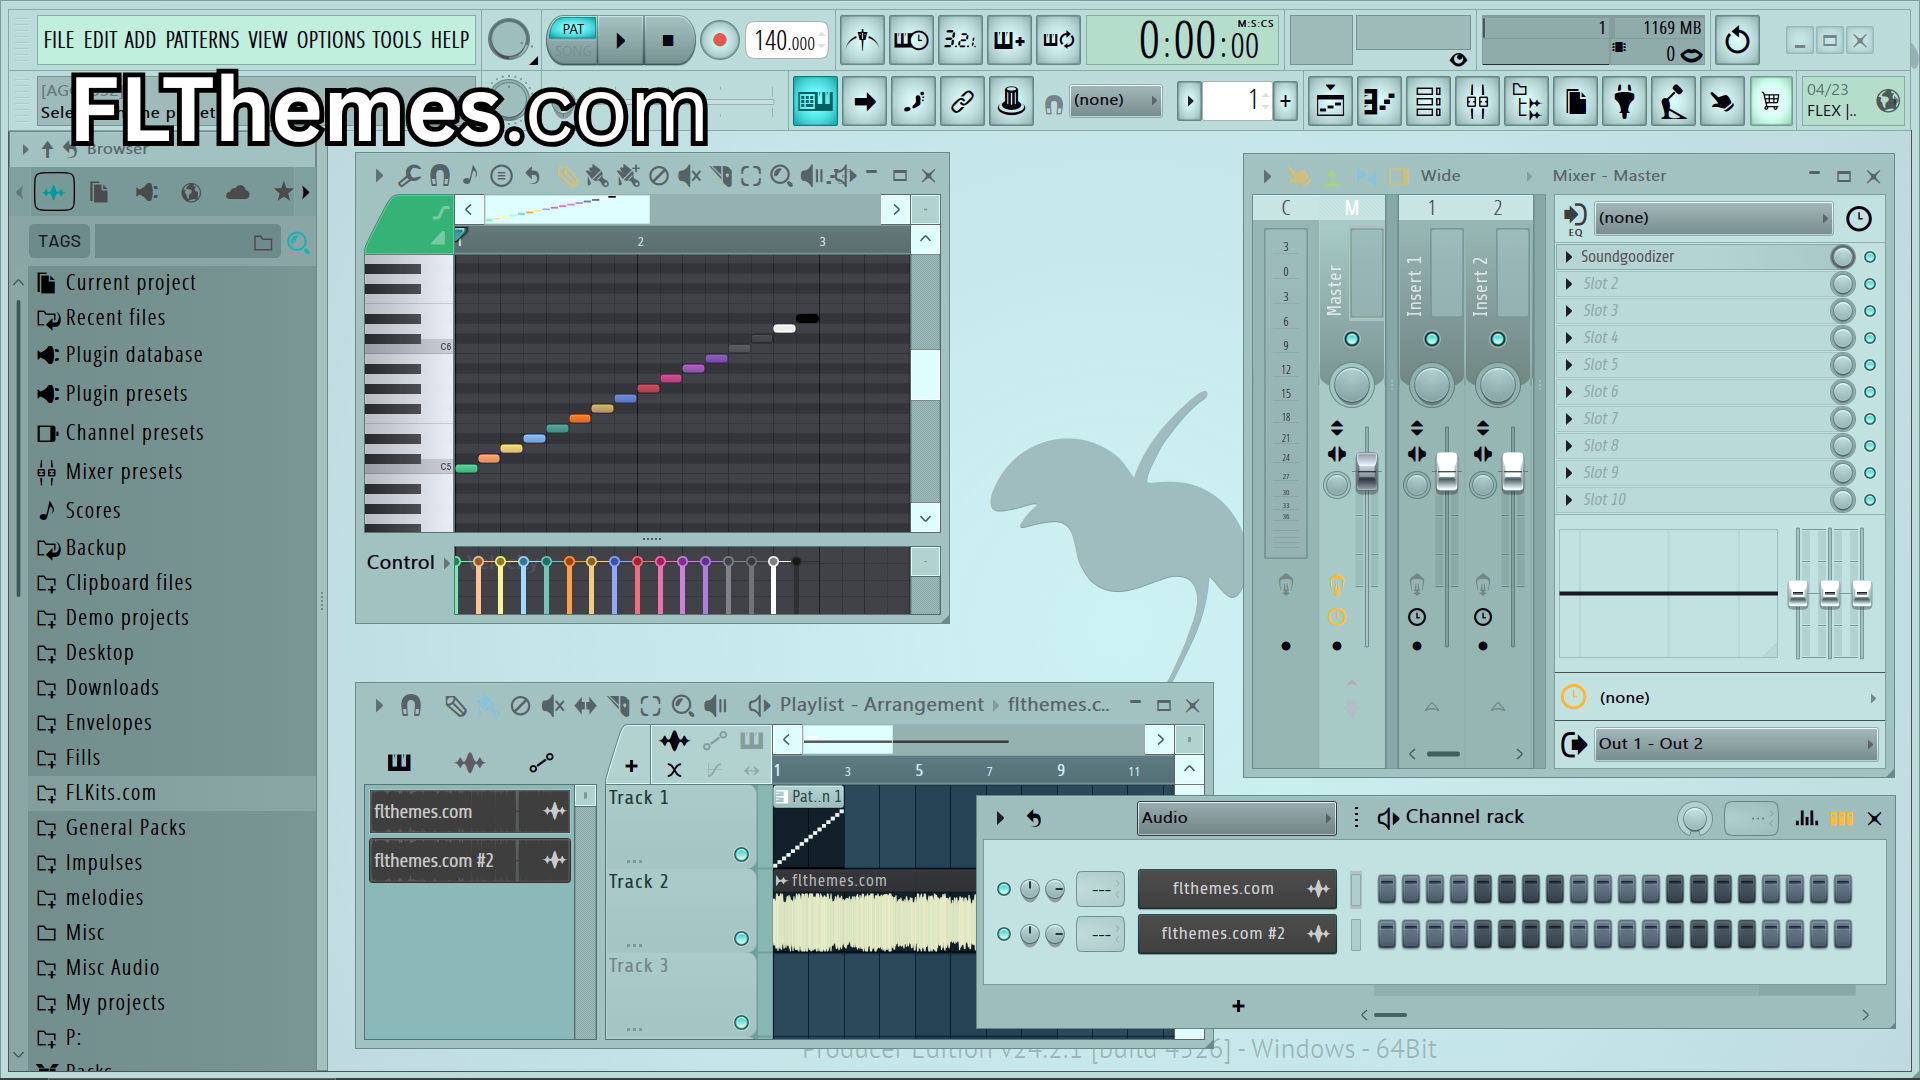Click the typing keyboard to piano icon

point(816,101)
